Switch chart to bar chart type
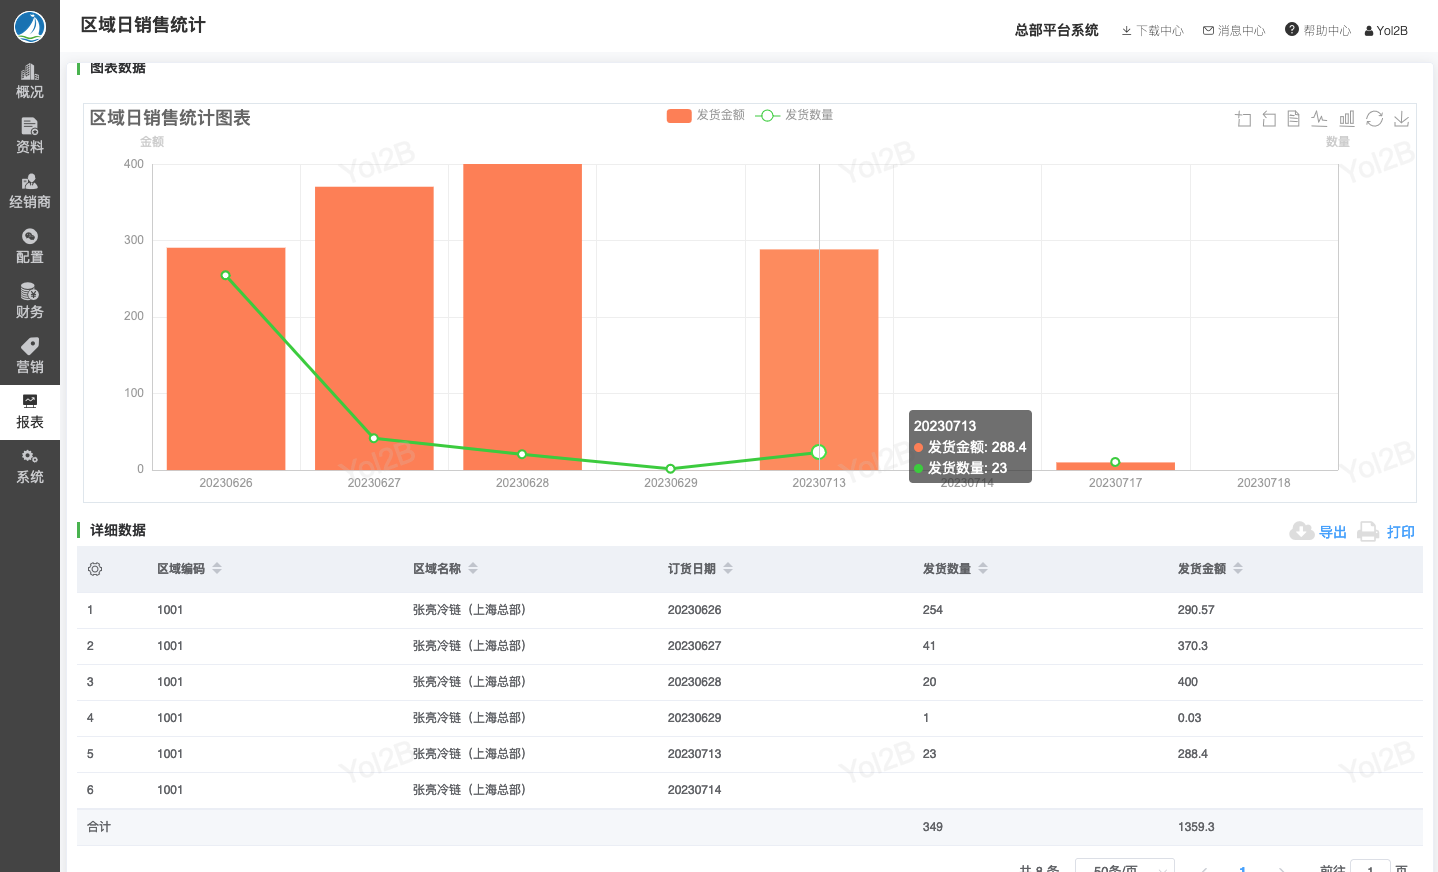This screenshot has height=872, width=1438. click(1347, 119)
